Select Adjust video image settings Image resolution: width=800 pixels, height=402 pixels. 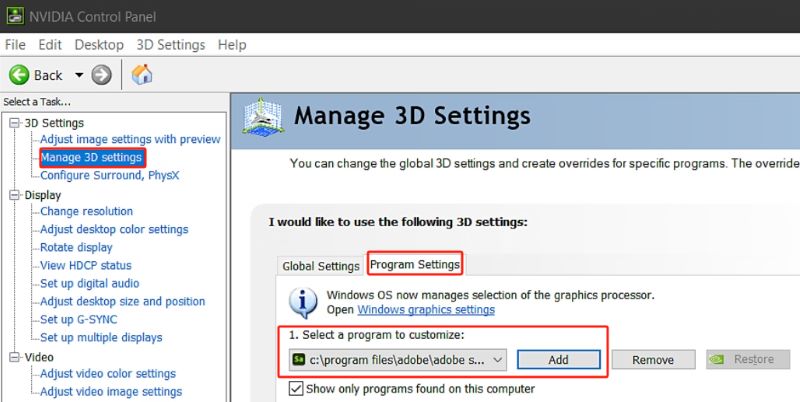point(111,392)
